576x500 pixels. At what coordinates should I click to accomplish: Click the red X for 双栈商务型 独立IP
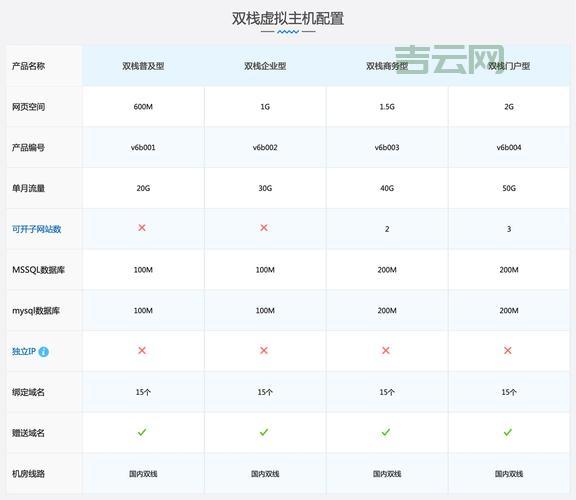click(386, 350)
